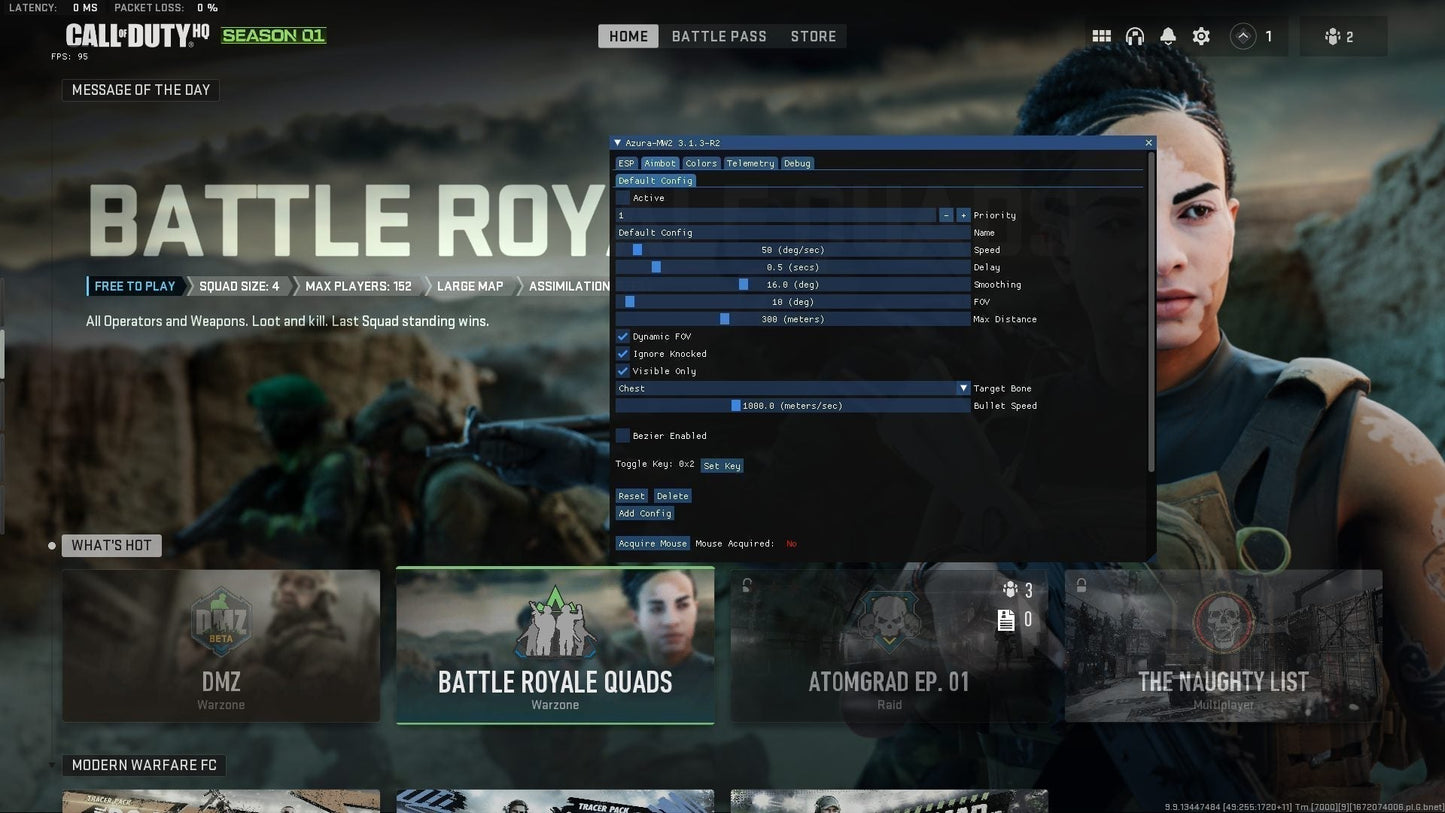Click the Season 01 badge
The width and height of the screenshot is (1445, 813).
pos(274,36)
